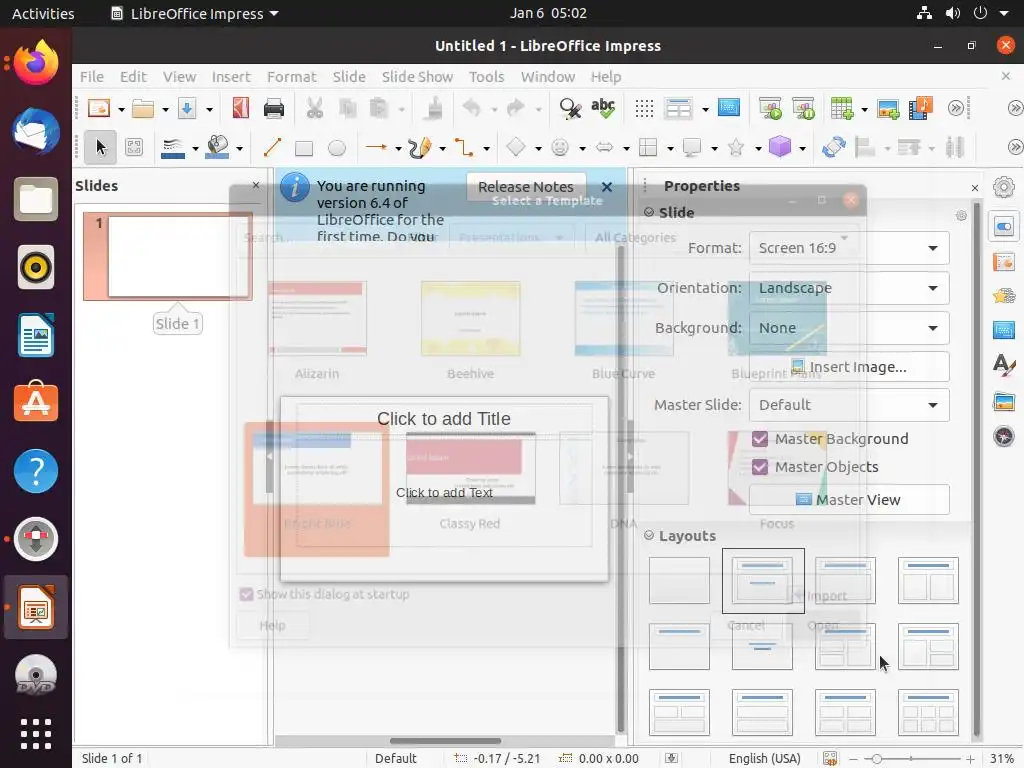This screenshot has height=768, width=1024.
Task: Open the Slide Show menu
Action: [417, 76]
